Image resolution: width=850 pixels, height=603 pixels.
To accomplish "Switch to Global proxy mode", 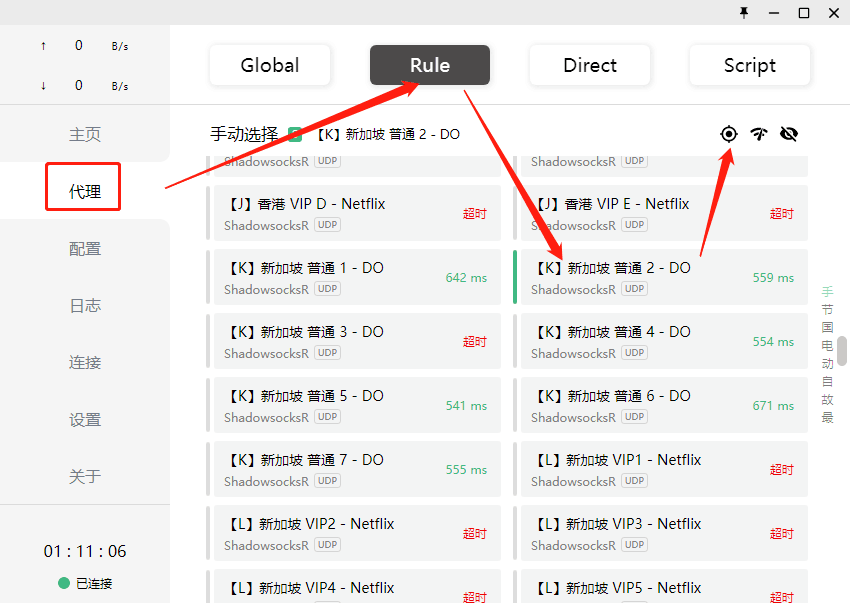I will click(270, 65).
